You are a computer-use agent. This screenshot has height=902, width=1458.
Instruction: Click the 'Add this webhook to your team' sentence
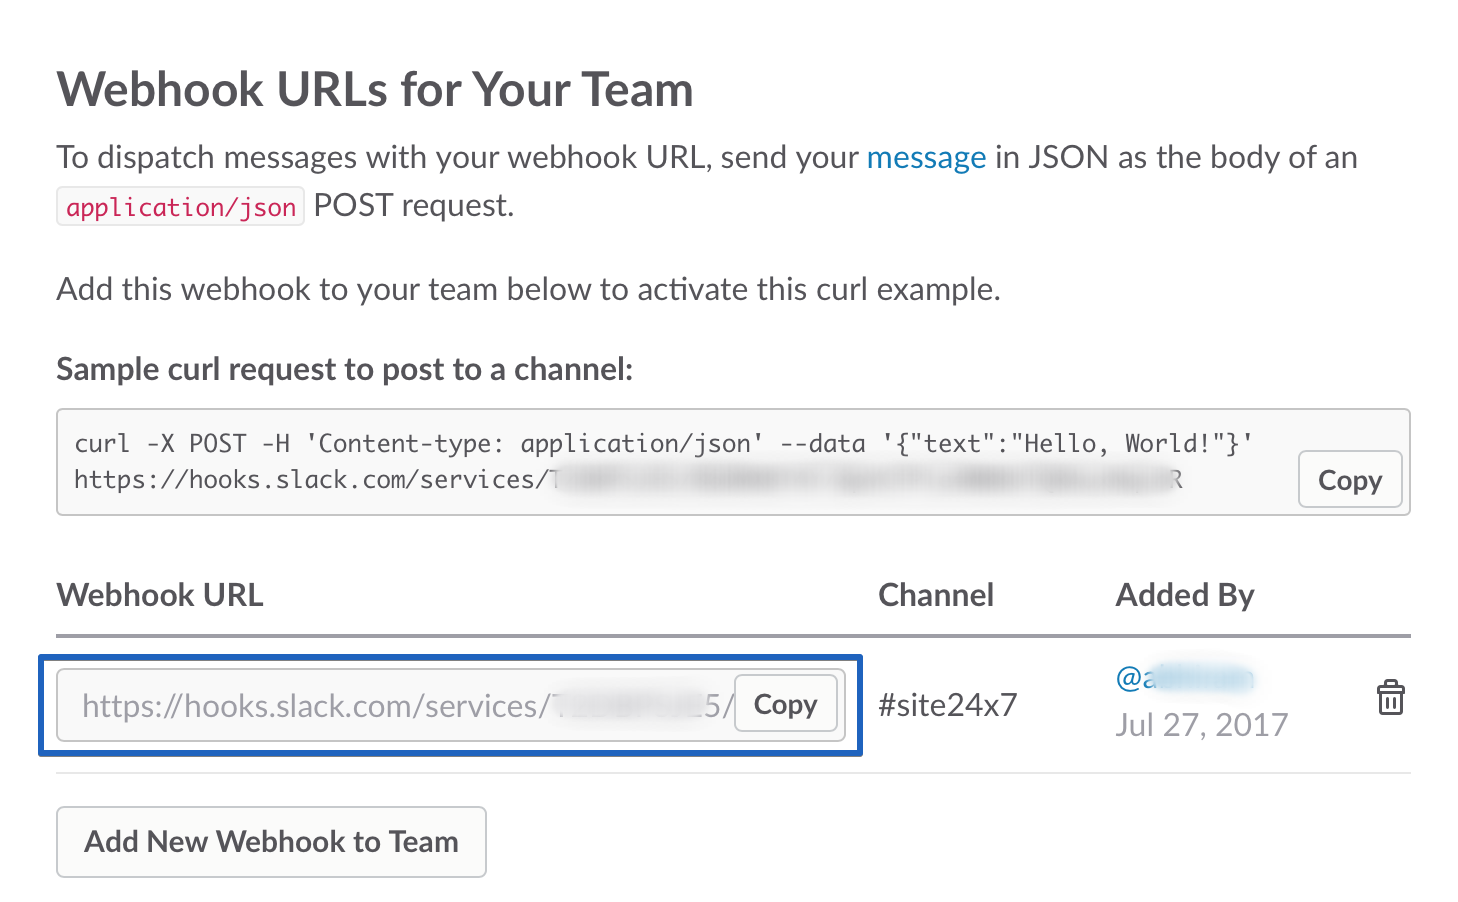[x=528, y=289]
